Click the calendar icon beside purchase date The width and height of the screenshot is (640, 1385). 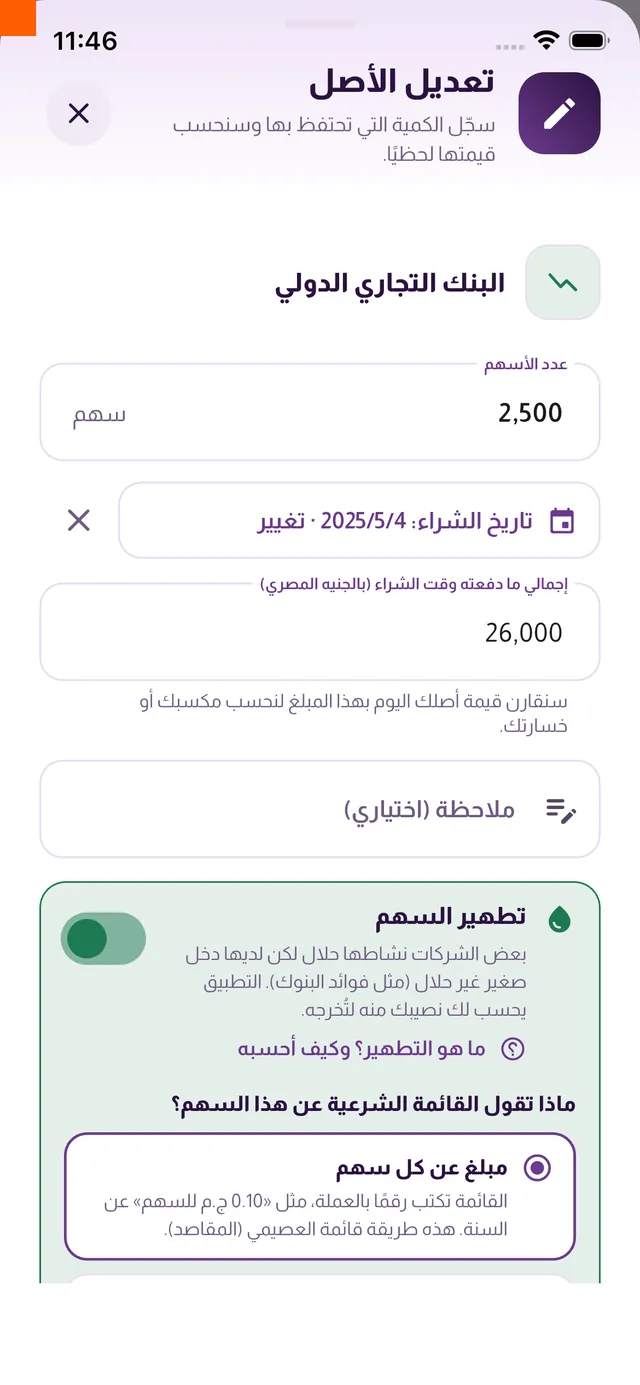point(563,520)
